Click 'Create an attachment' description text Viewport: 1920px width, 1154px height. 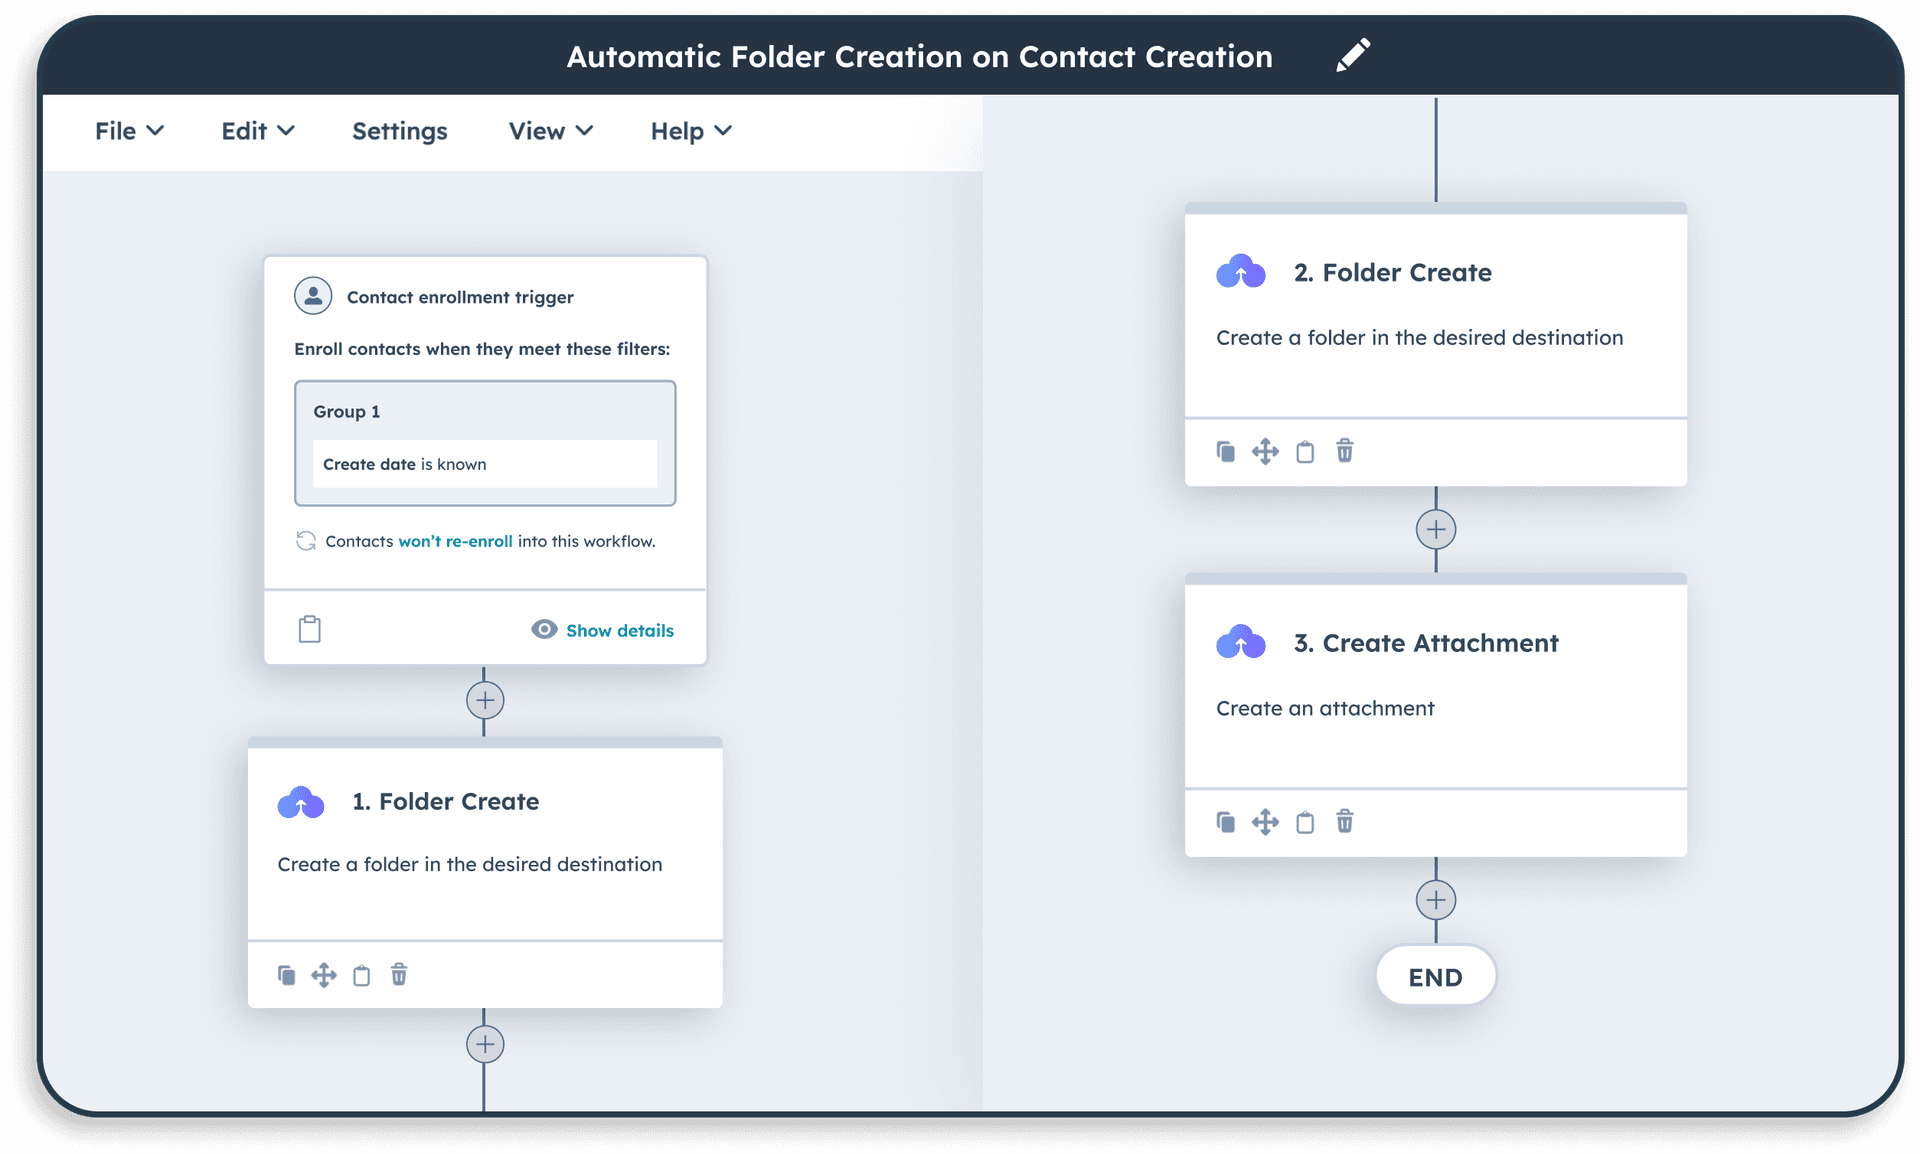1325,708
